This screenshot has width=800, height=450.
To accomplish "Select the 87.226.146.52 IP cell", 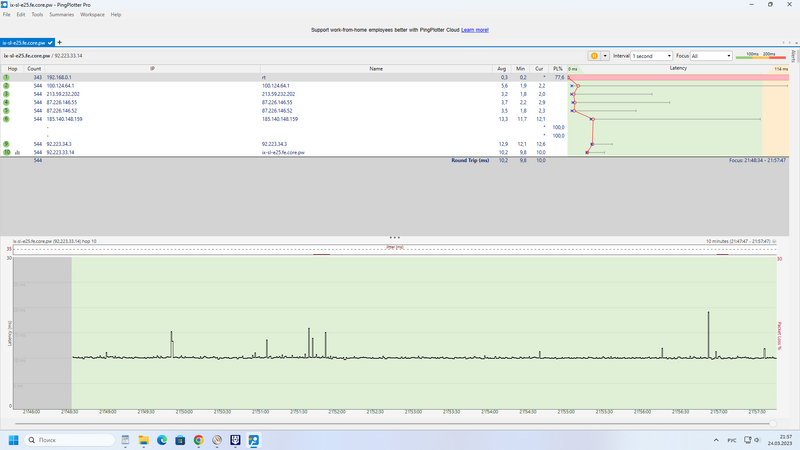I will coord(62,111).
